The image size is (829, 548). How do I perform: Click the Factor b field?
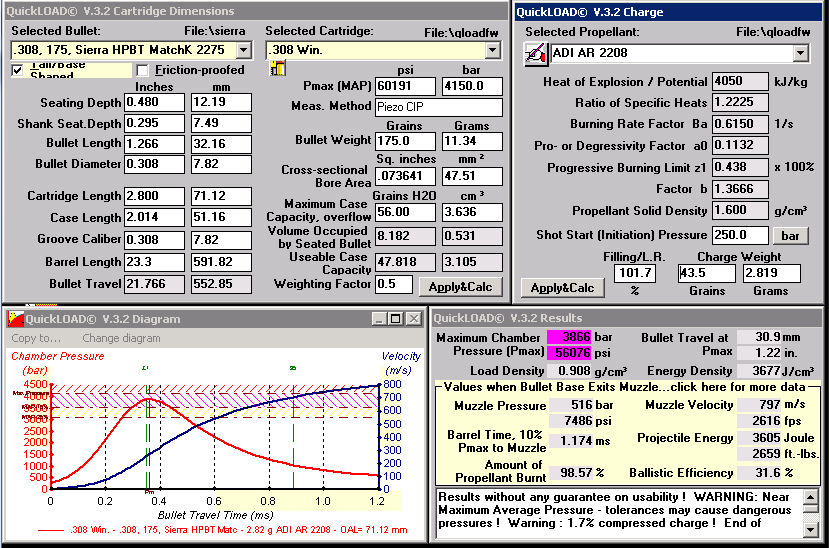740,189
